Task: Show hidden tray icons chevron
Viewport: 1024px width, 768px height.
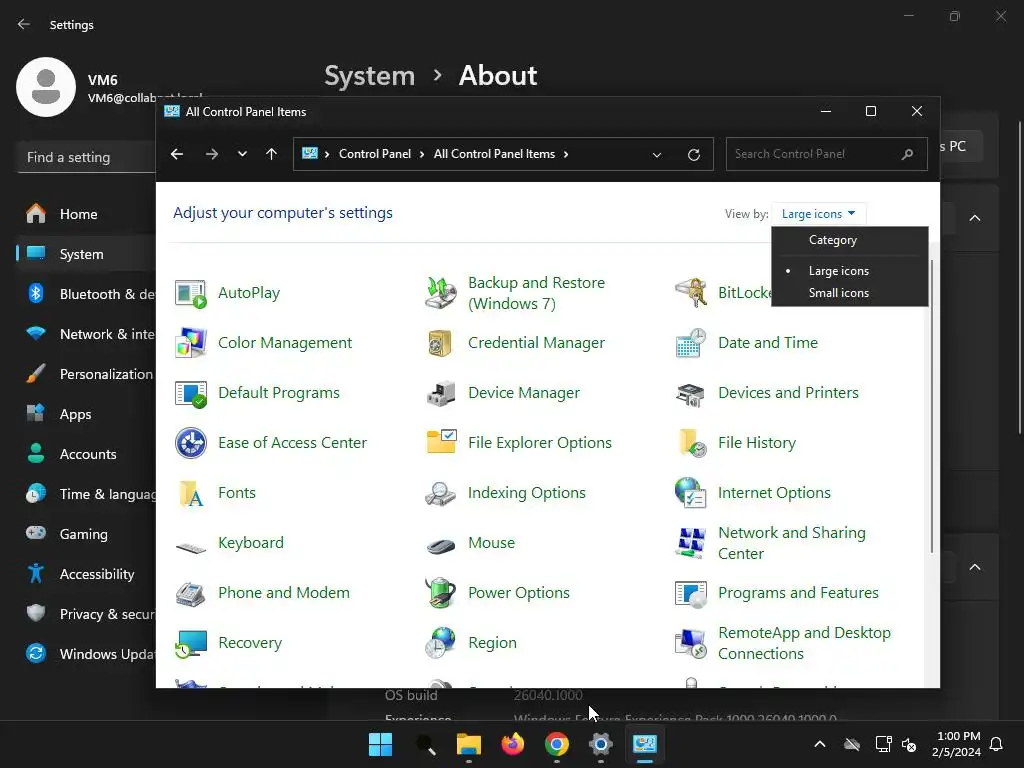Action: 820,744
